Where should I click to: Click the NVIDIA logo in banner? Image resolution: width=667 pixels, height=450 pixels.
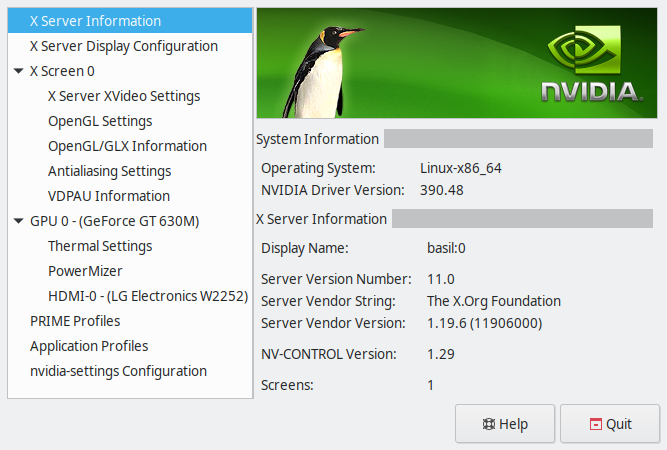(590, 67)
